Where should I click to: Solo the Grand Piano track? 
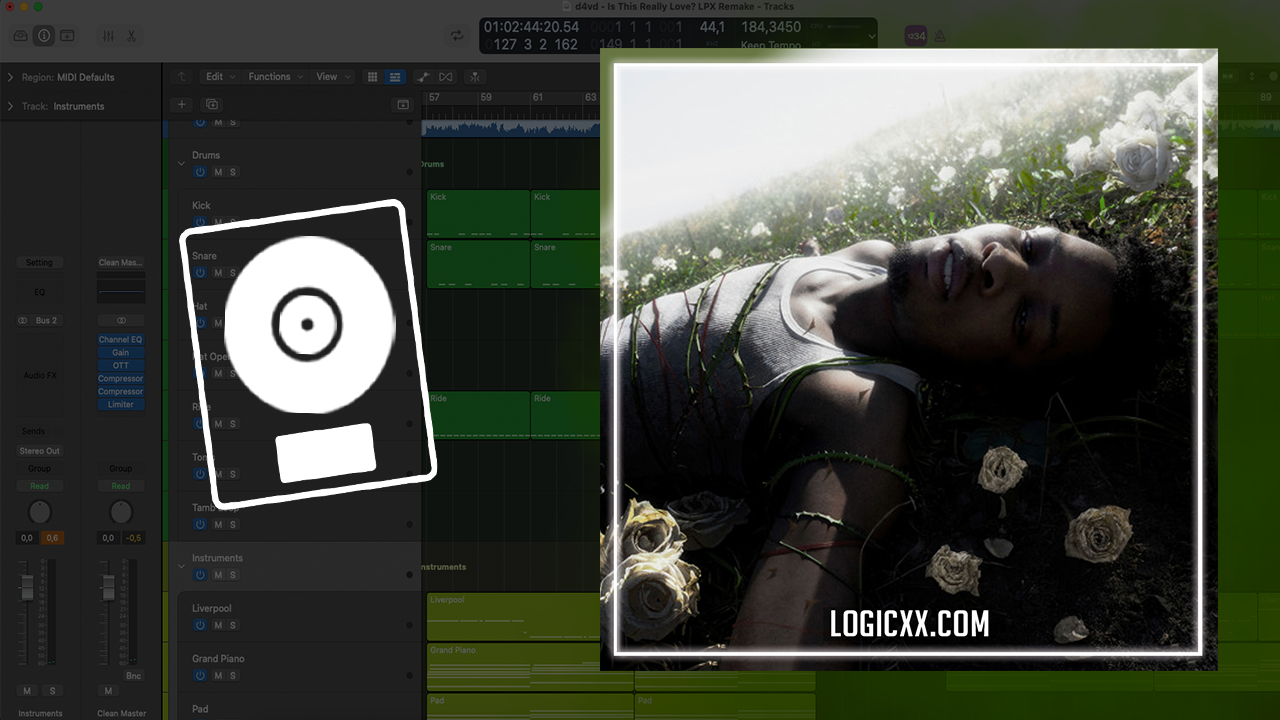click(x=233, y=675)
